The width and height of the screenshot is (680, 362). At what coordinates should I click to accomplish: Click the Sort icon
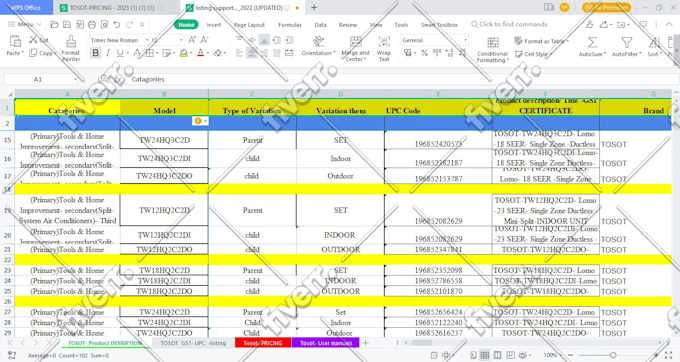(x=654, y=42)
